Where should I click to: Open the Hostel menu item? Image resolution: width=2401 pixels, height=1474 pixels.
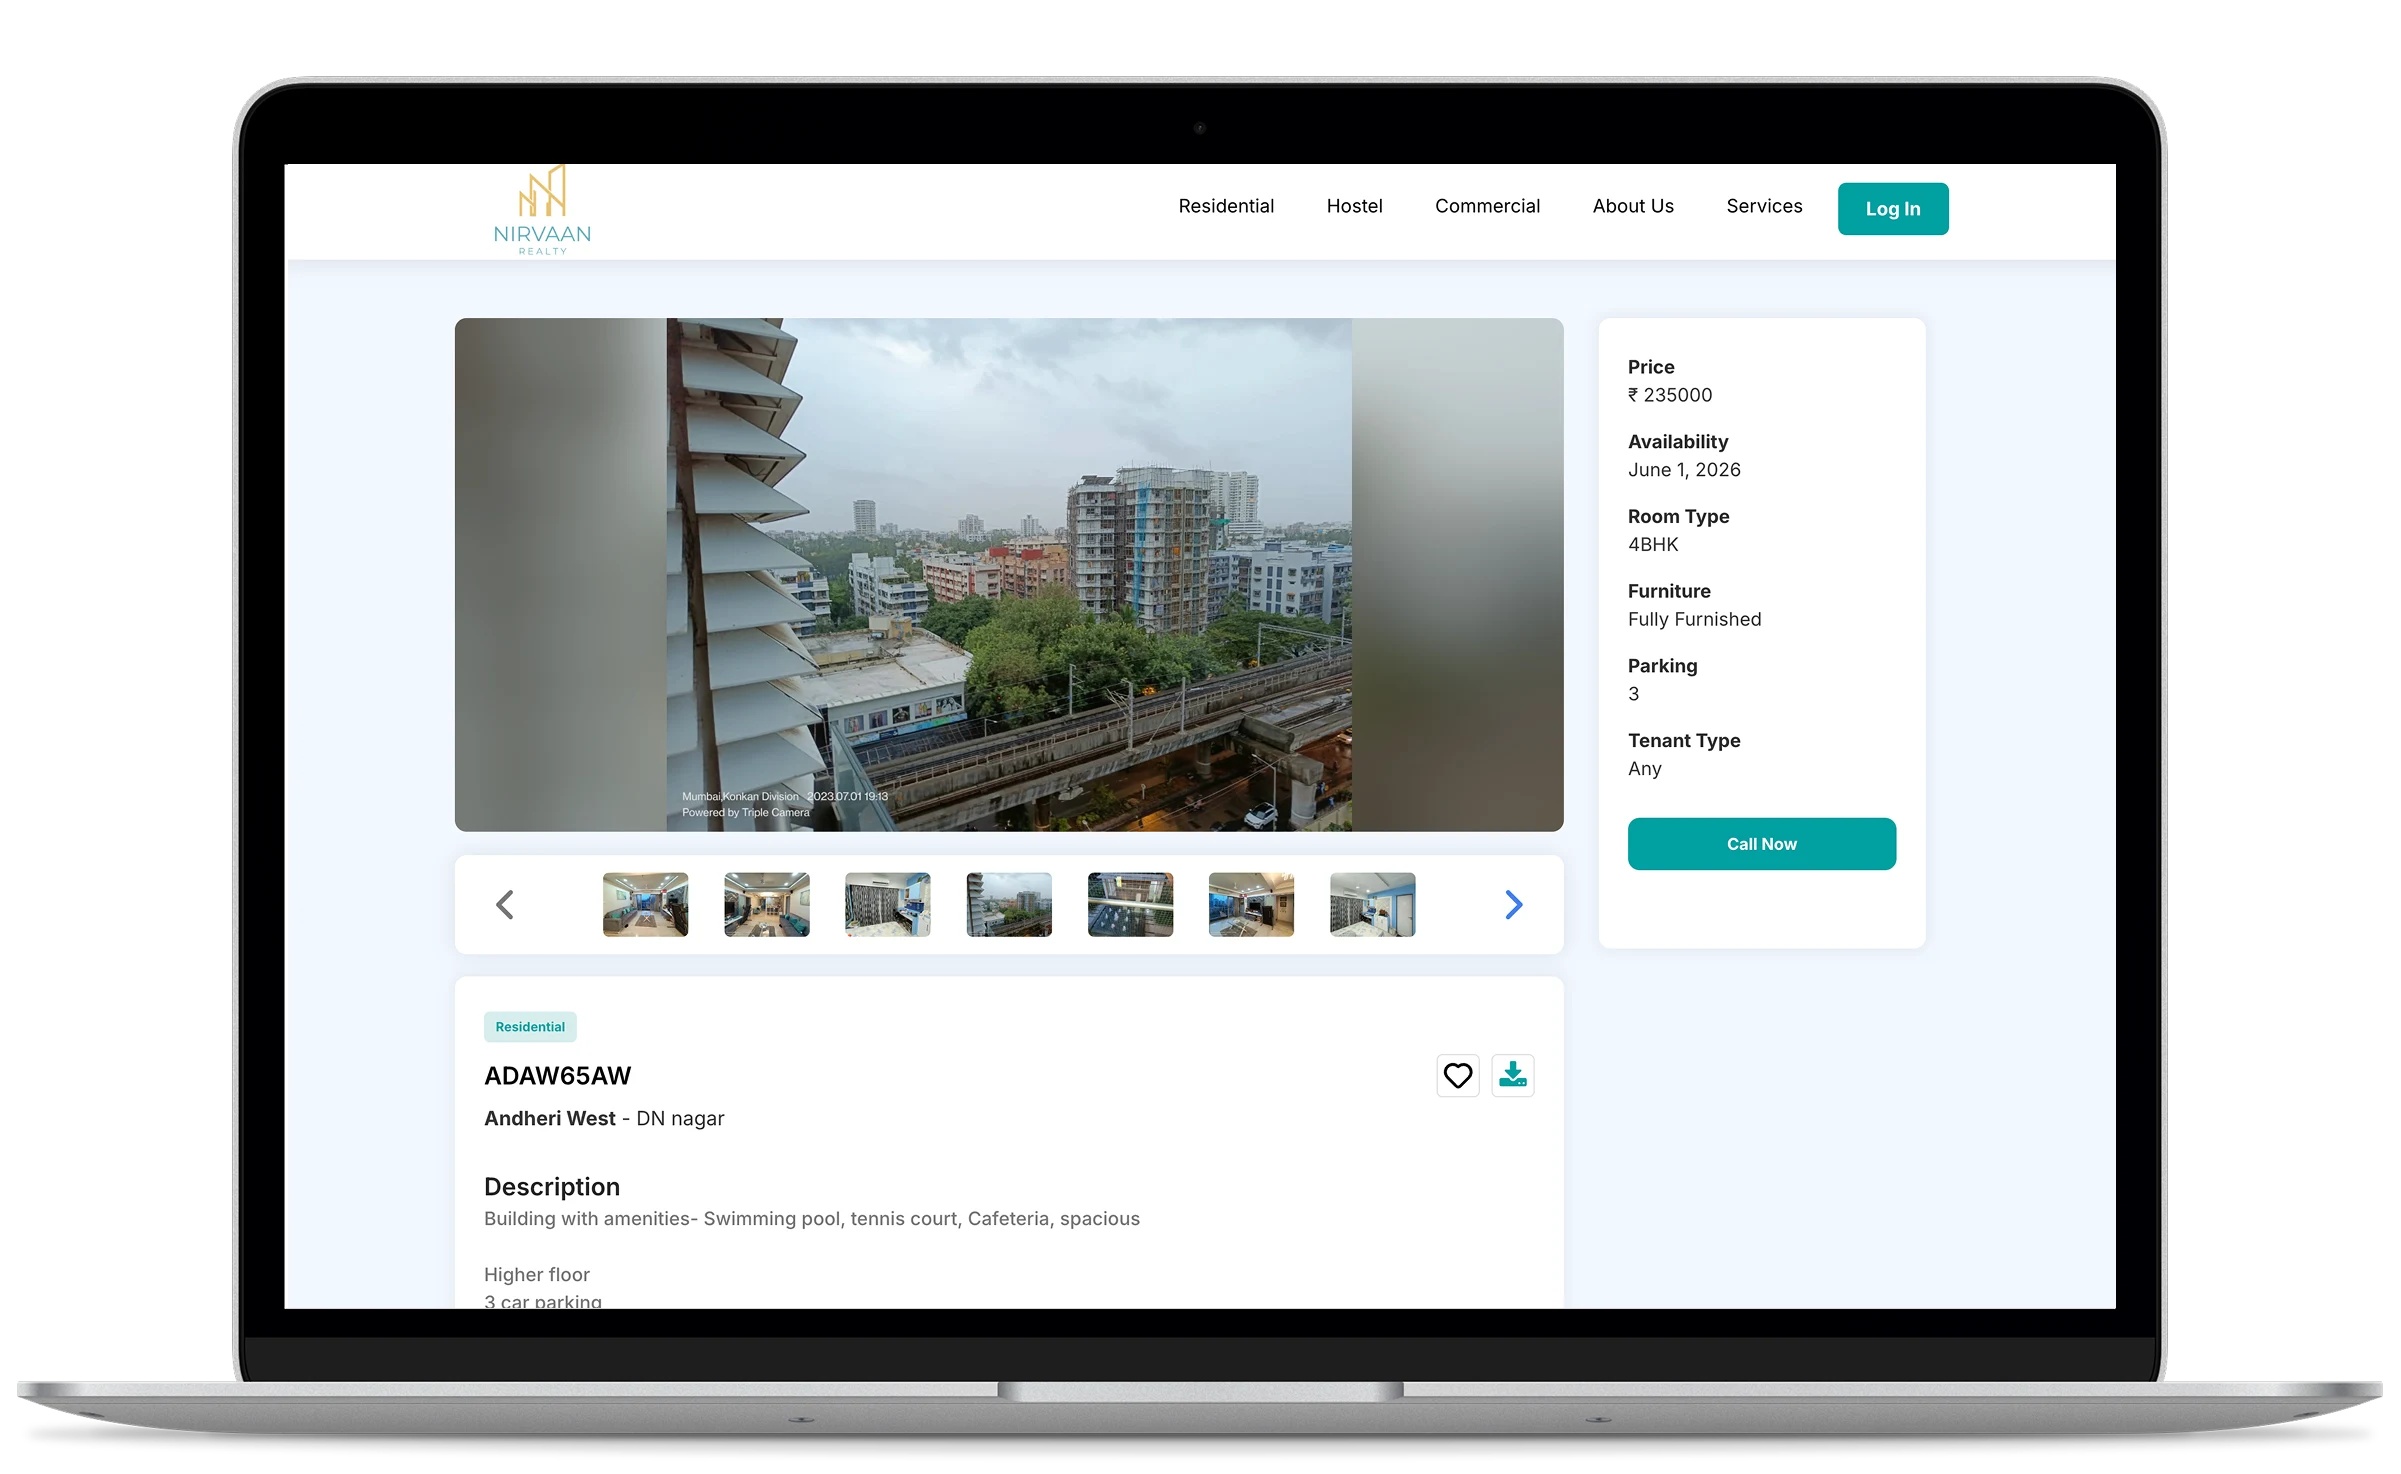coord(1354,206)
